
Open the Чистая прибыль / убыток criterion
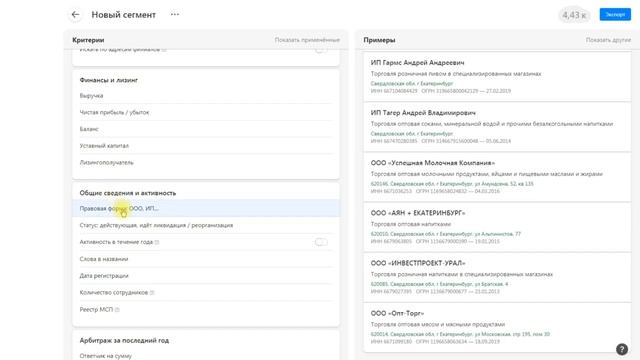206,112
